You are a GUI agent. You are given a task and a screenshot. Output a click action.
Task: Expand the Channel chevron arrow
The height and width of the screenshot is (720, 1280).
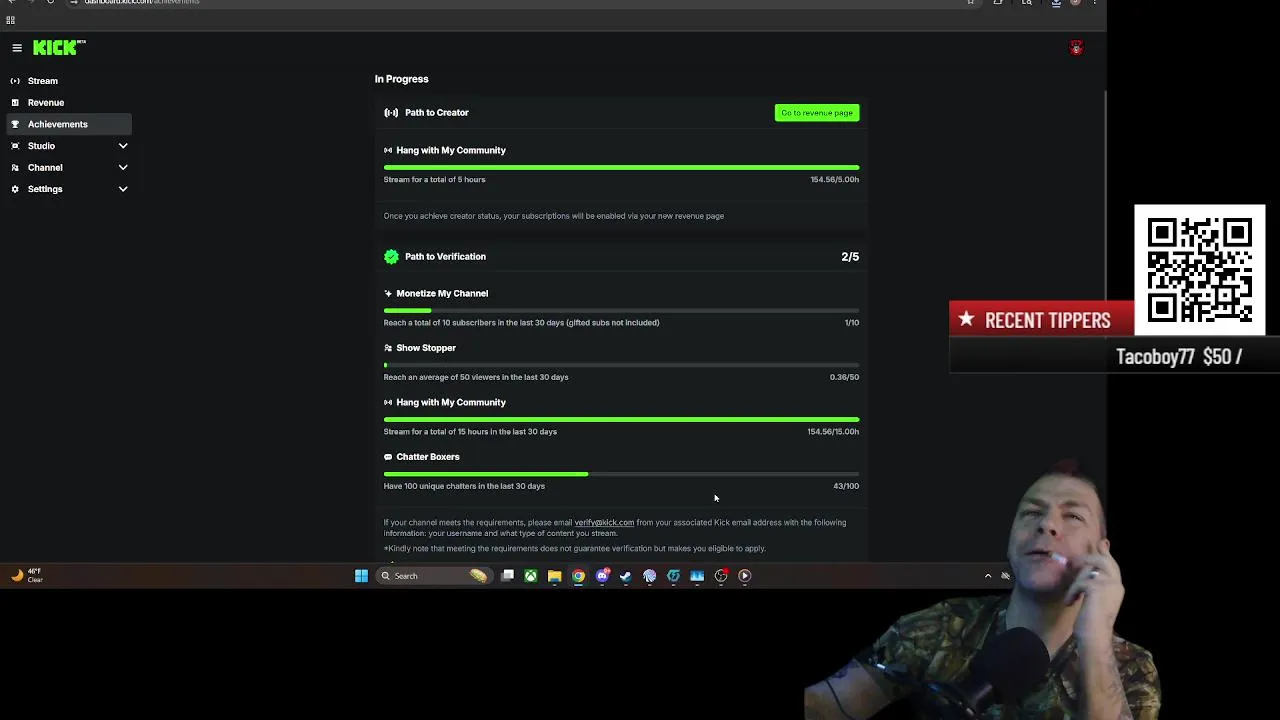[123, 168]
